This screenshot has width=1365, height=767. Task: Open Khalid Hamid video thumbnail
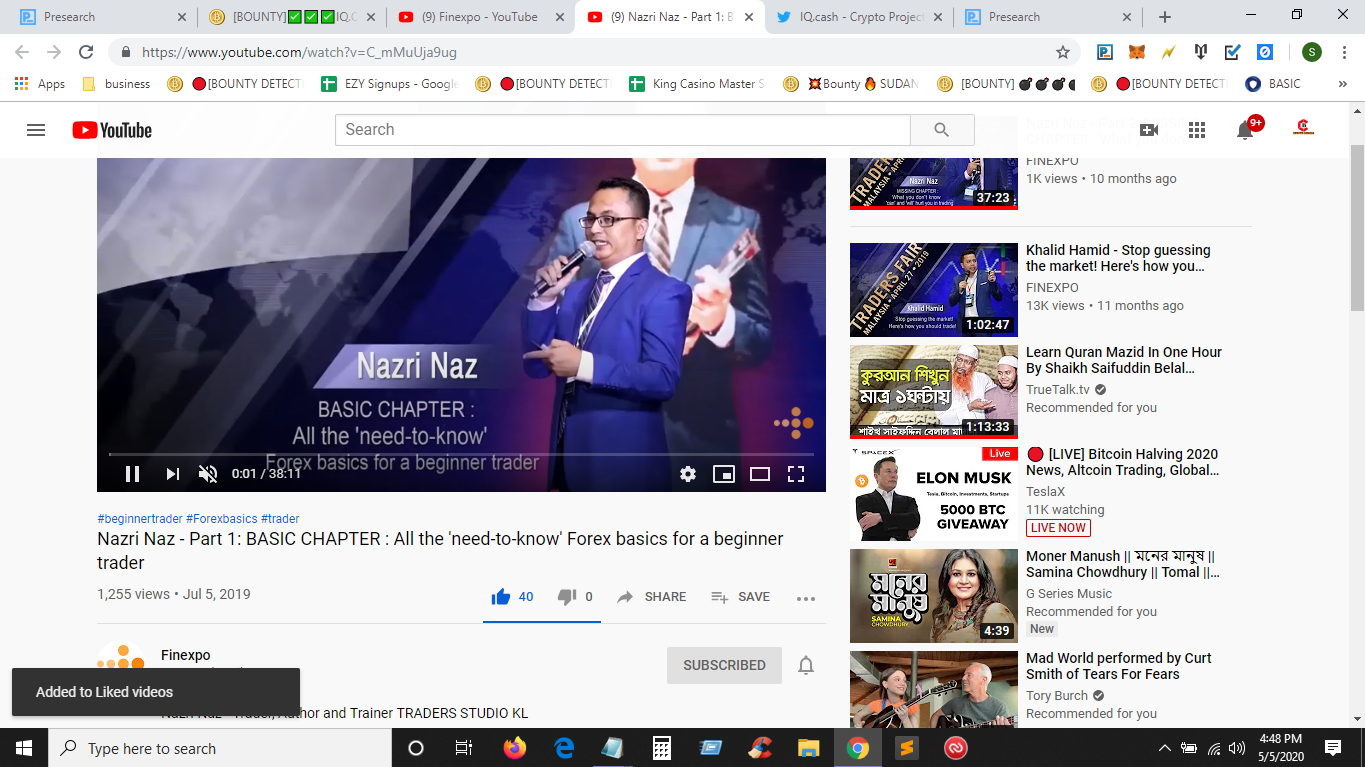[x=934, y=290]
